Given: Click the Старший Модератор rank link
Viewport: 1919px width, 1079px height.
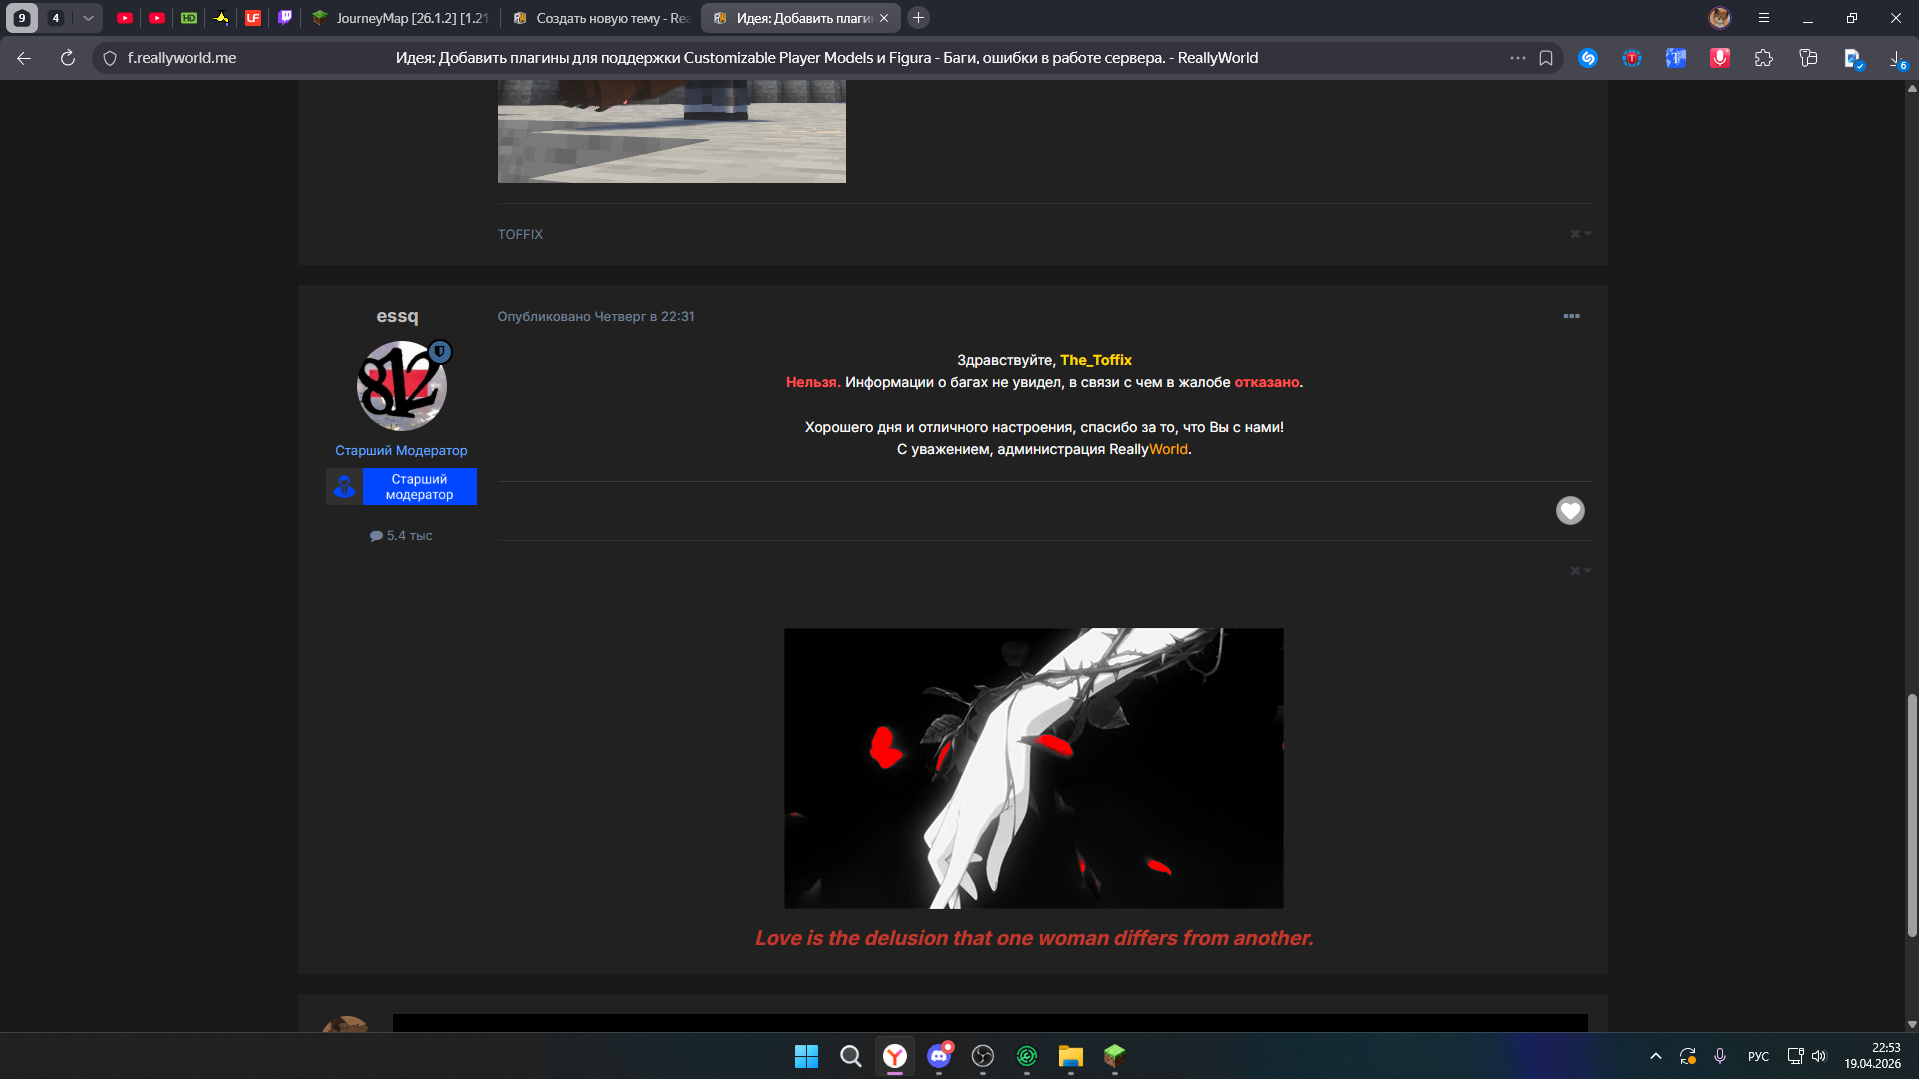Looking at the screenshot, I should point(401,451).
